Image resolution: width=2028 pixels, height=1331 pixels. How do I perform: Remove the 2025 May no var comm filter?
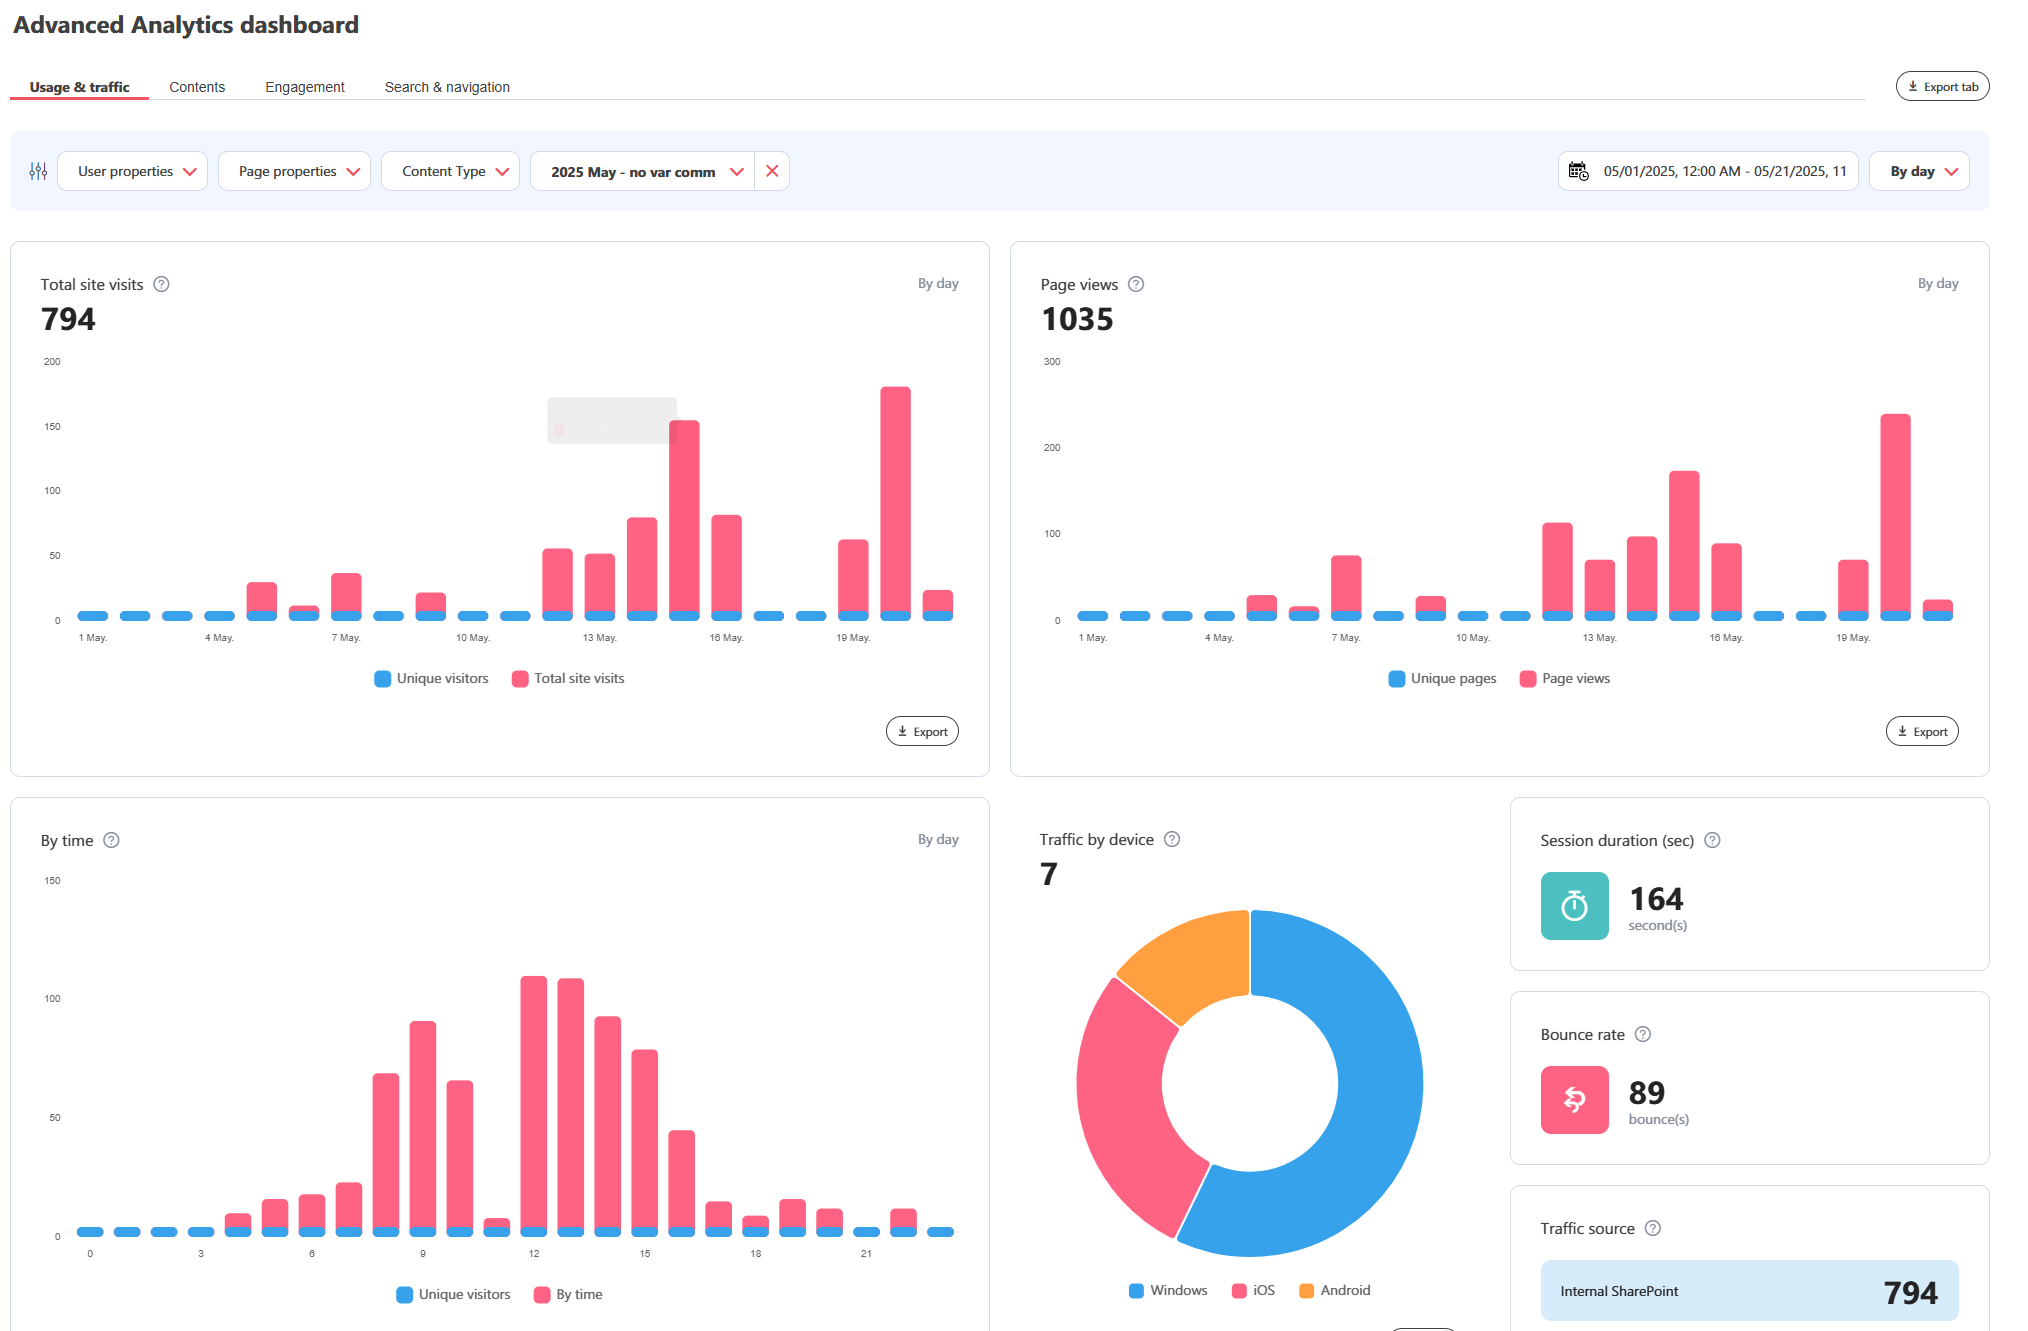click(771, 171)
